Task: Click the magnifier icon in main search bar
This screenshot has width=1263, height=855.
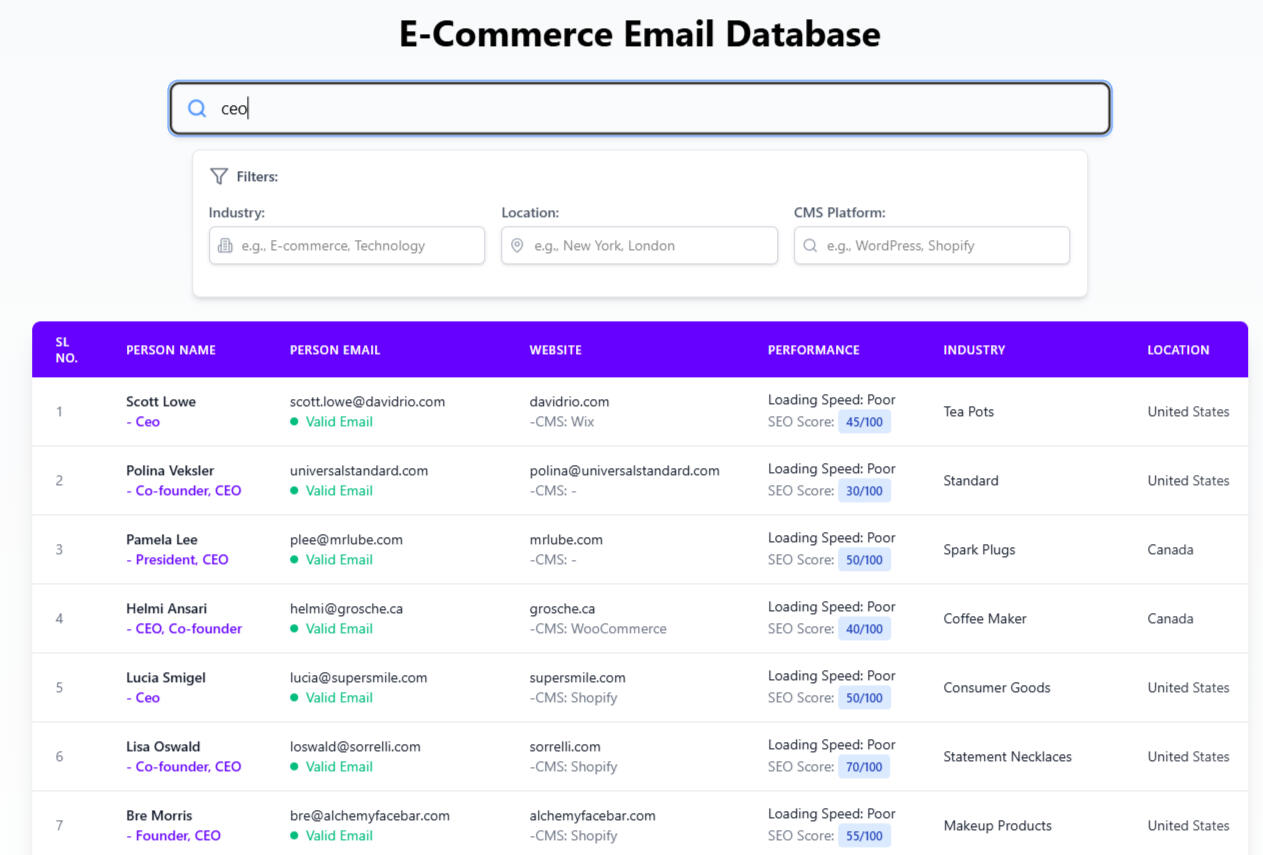Action: tap(197, 109)
